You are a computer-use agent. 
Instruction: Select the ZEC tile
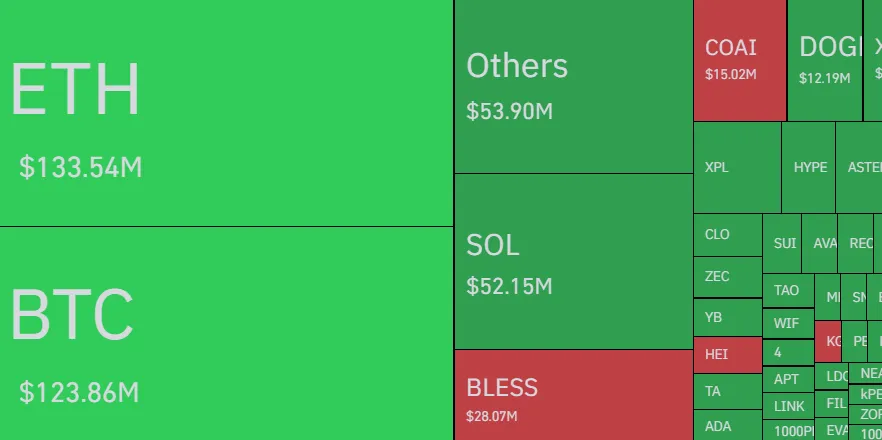tap(727, 277)
